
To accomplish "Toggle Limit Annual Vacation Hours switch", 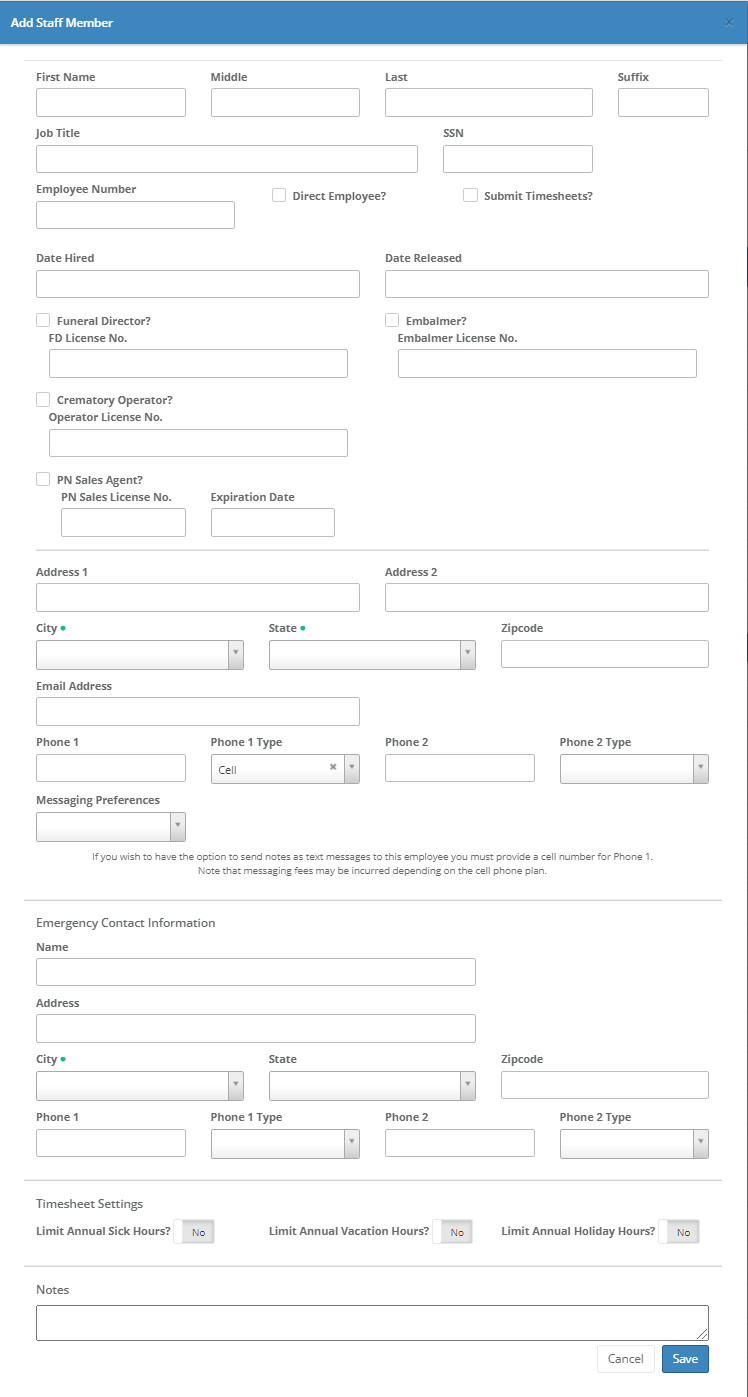I will pyautogui.click(x=453, y=1232).
